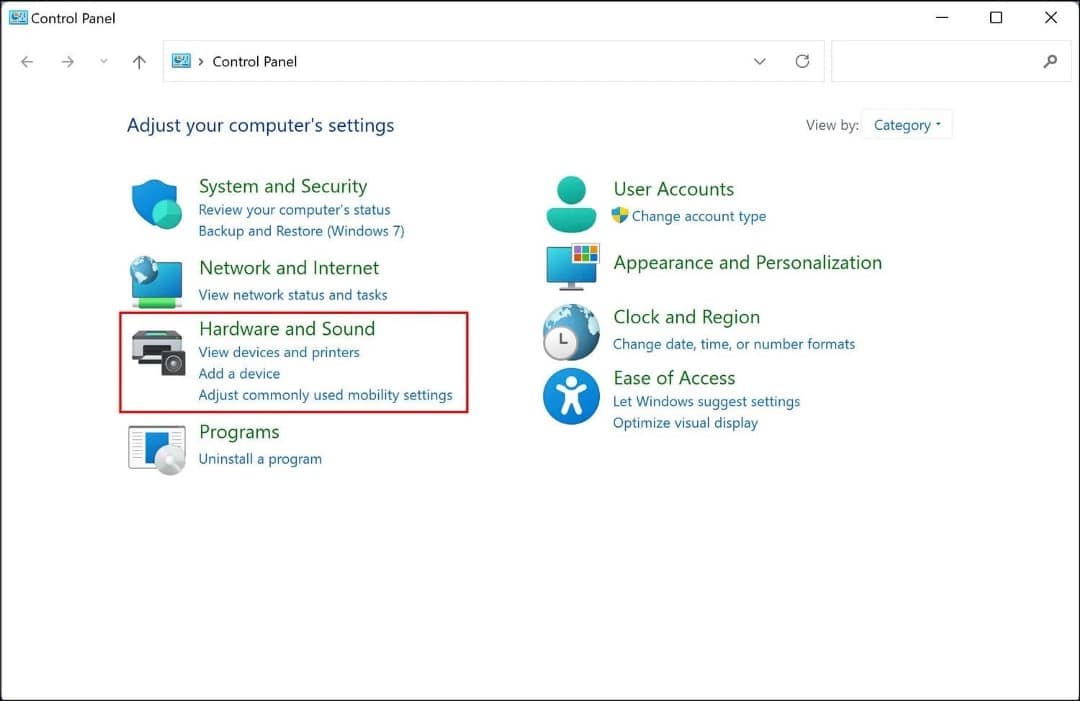
Task: Click the Ease of Access icon
Action: (570, 396)
